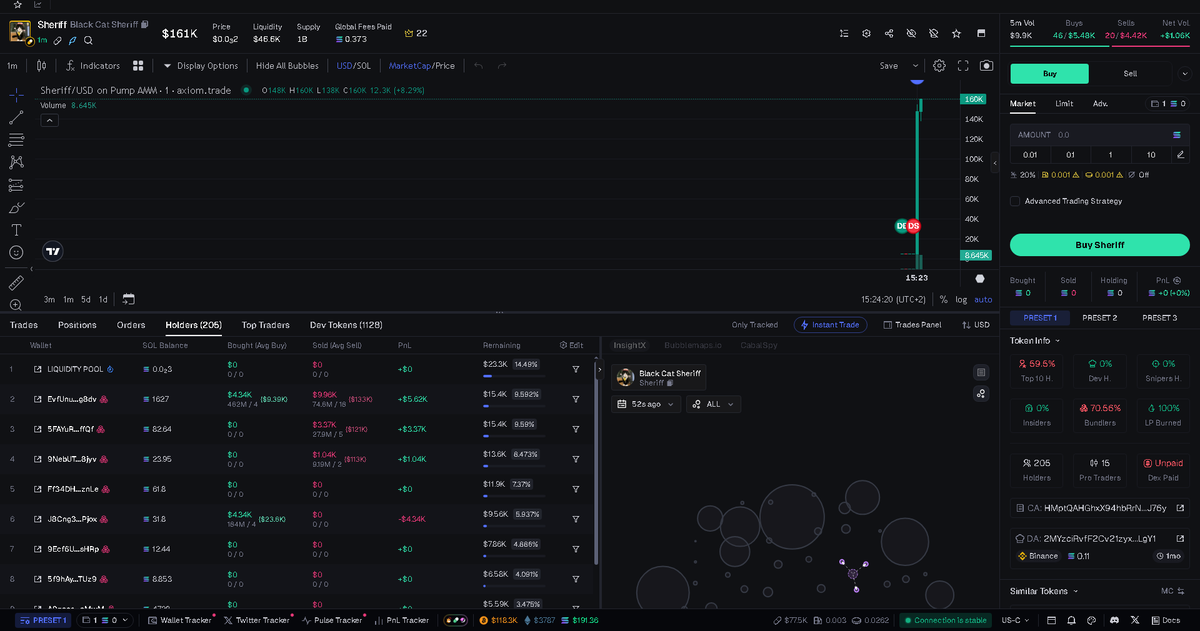Image resolution: width=1200 pixels, height=631 pixels.
Task: Open the Wallet Tracker in footer
Action: tap(179, 620)
